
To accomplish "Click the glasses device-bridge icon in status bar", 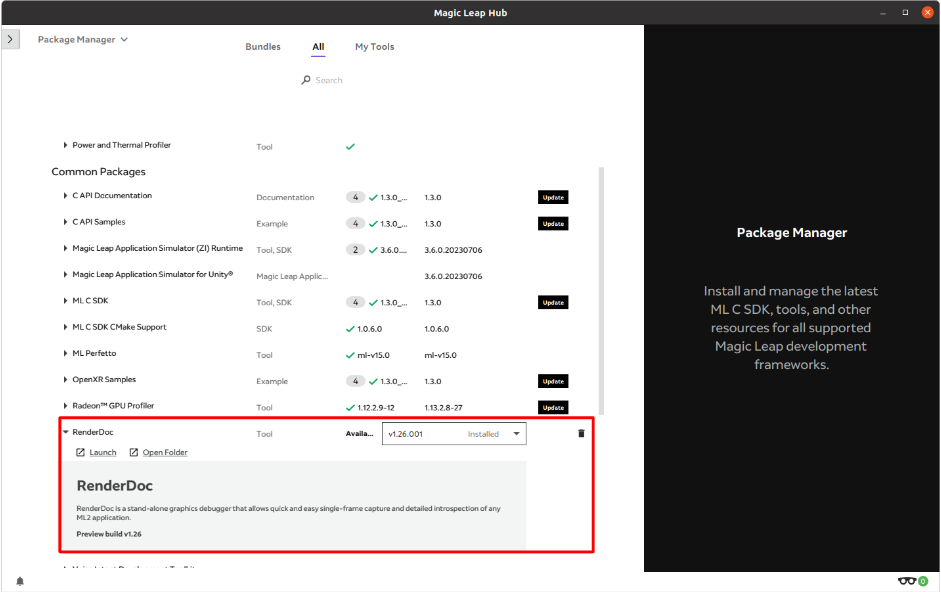I will point(906,579).
